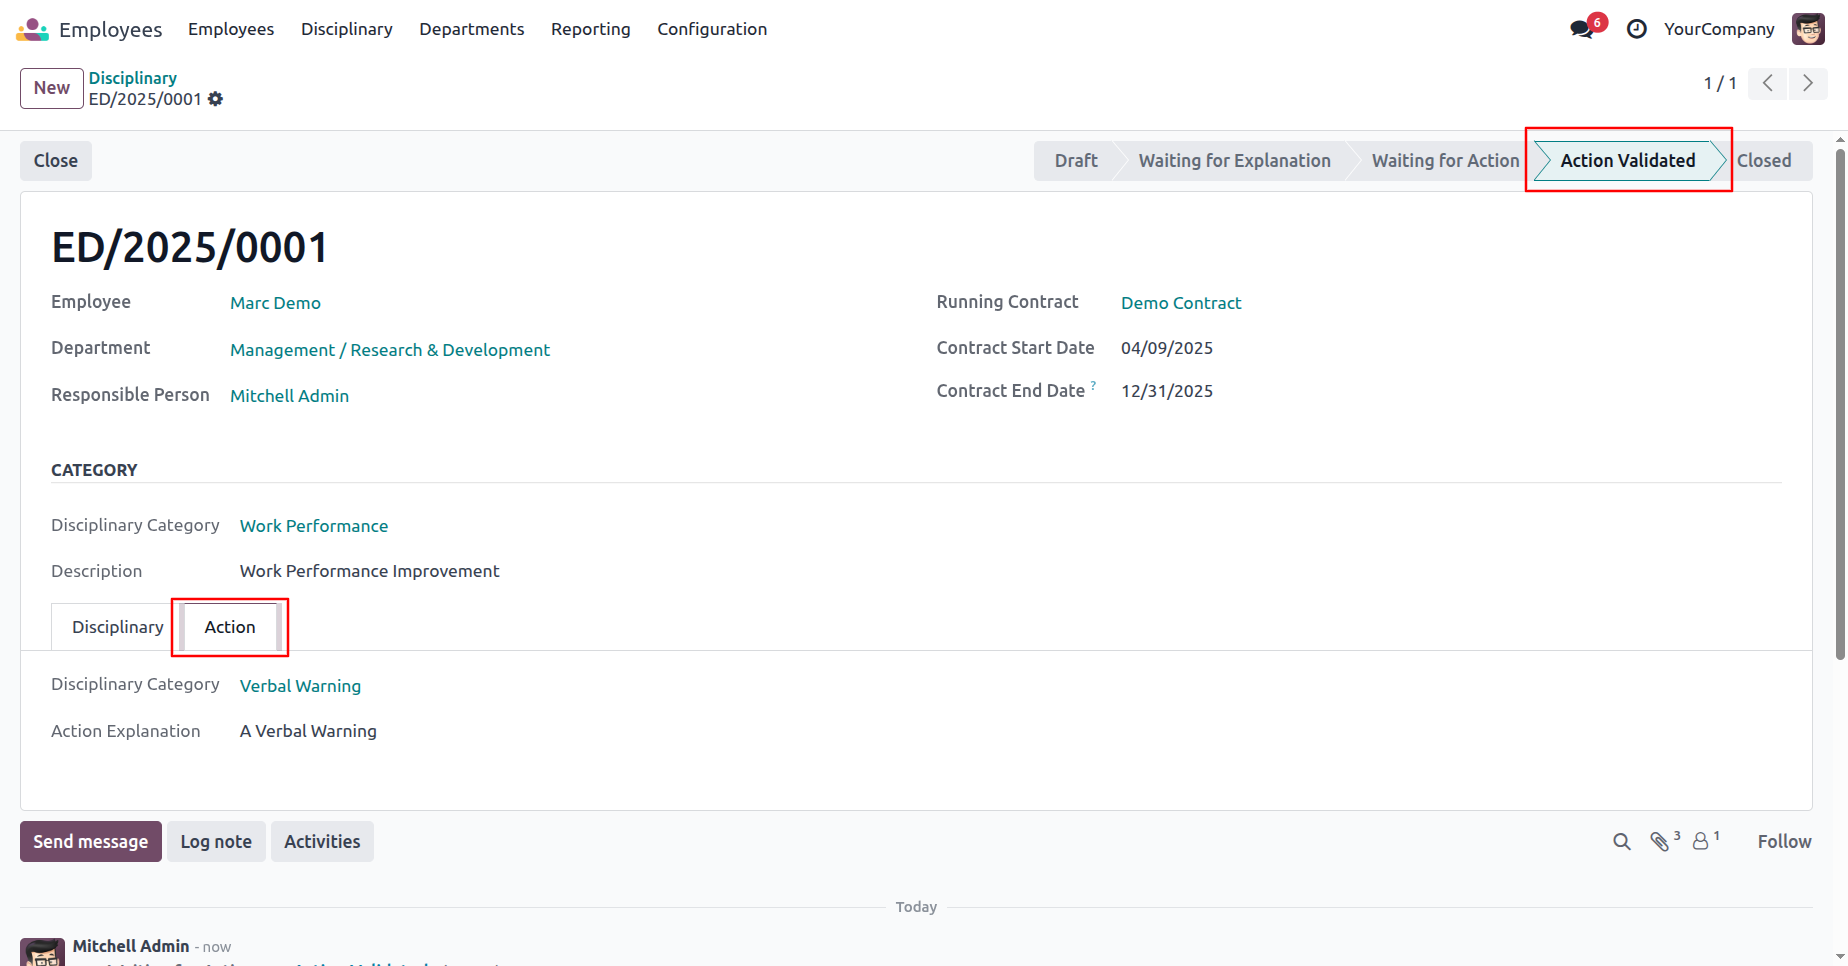Select the Action Validated stage
1848x966 pixels.
[x=1628, y=161]
